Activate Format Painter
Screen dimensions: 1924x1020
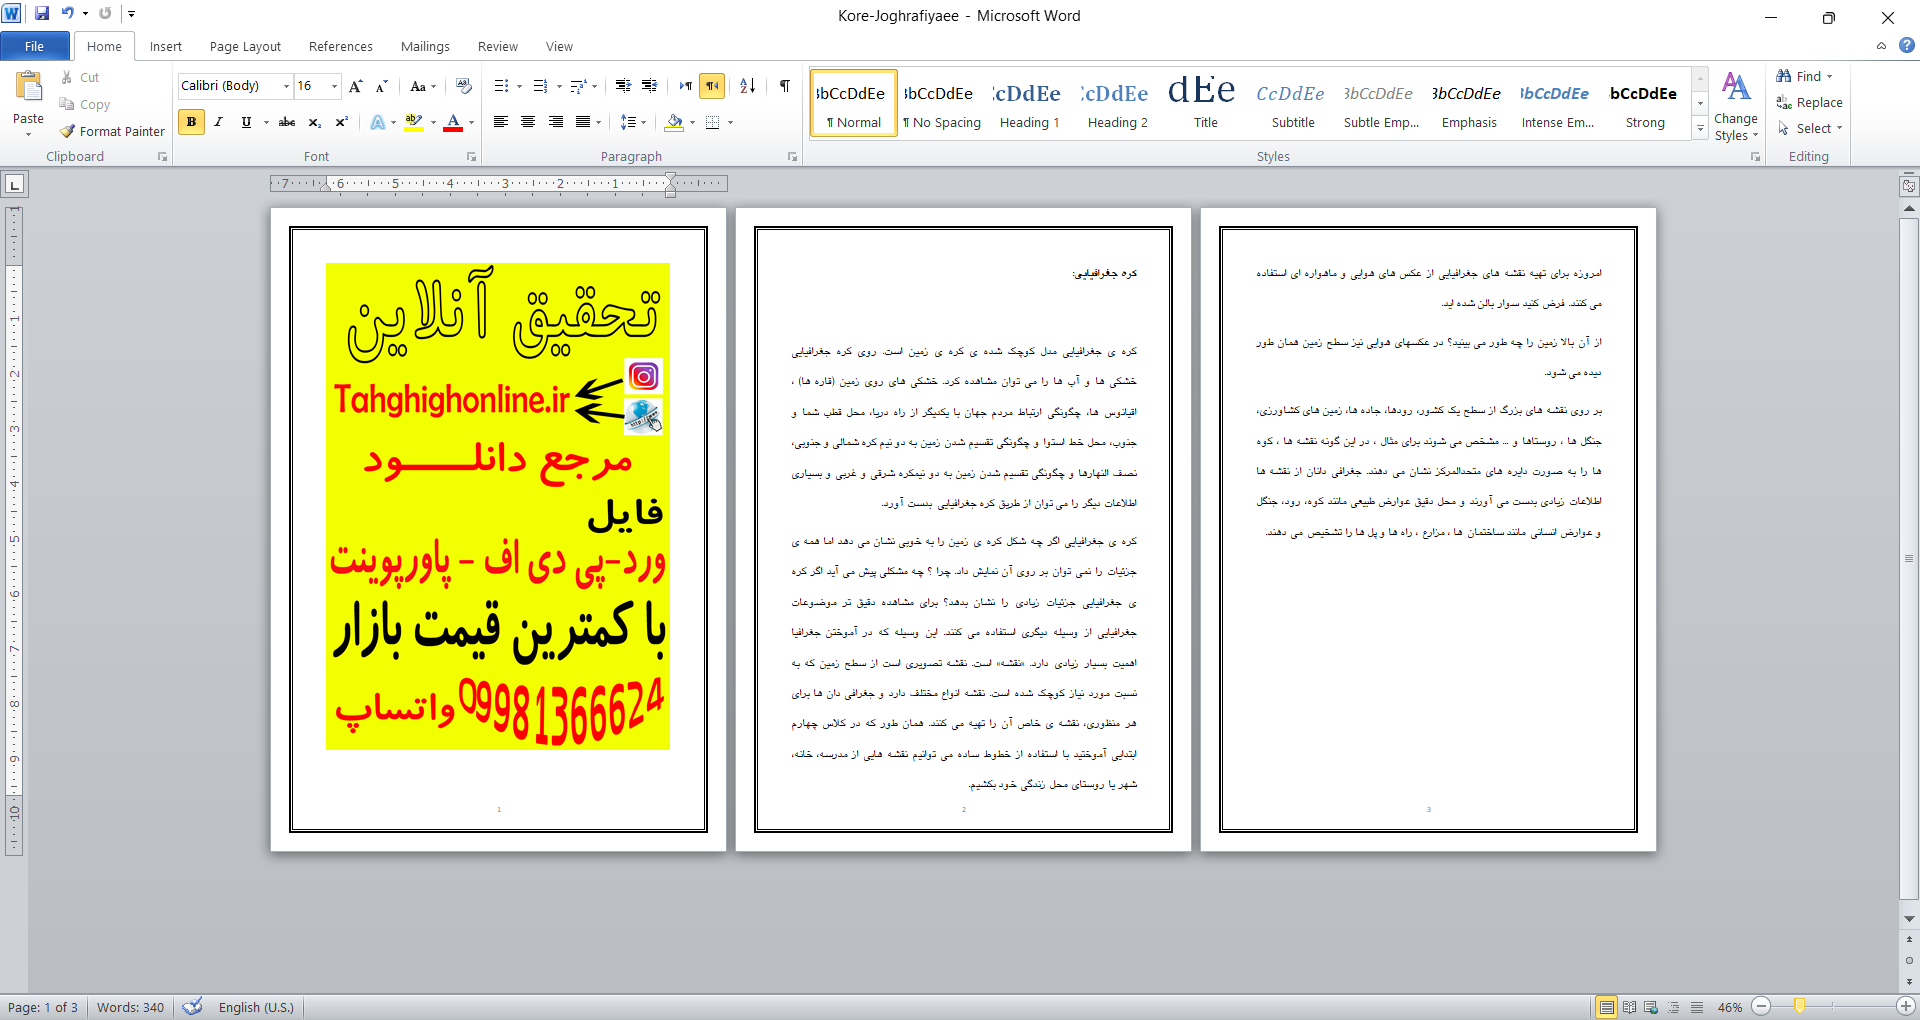pos(112,131)
